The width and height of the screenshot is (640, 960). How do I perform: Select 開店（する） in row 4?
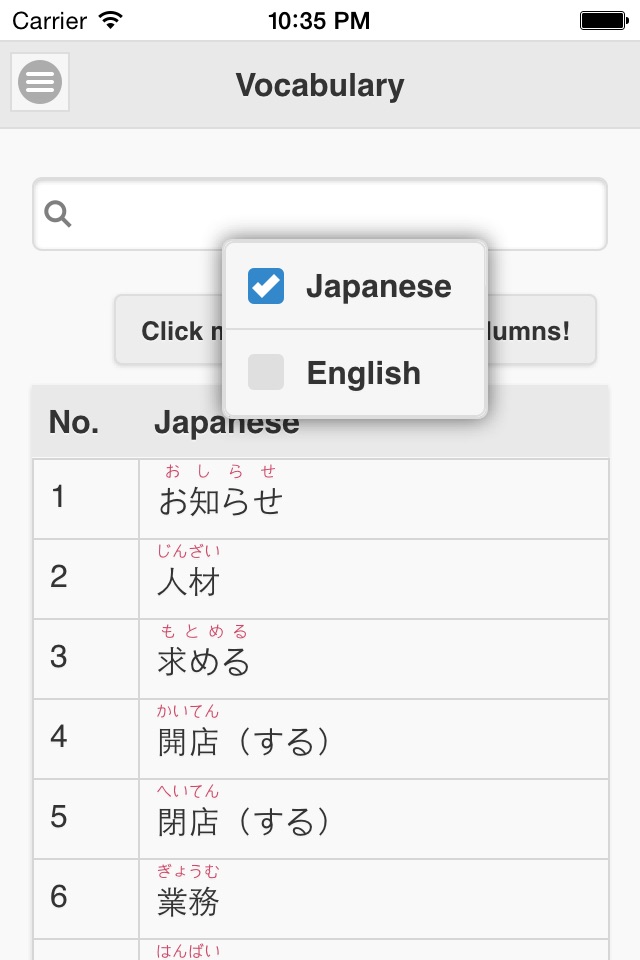click(x=244, y=741)
